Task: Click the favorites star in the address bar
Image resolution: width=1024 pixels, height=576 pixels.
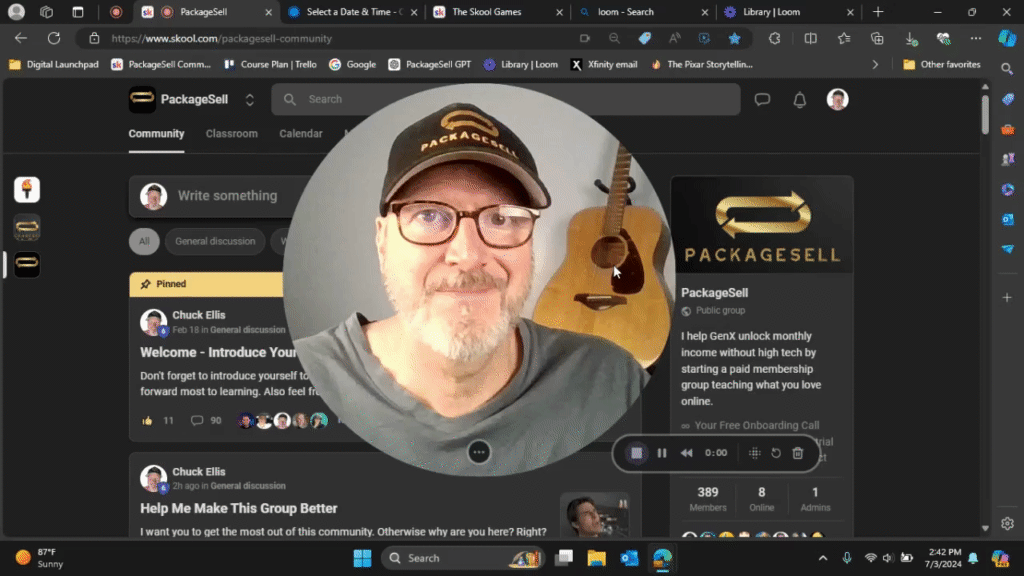Action: pos(735,38)
